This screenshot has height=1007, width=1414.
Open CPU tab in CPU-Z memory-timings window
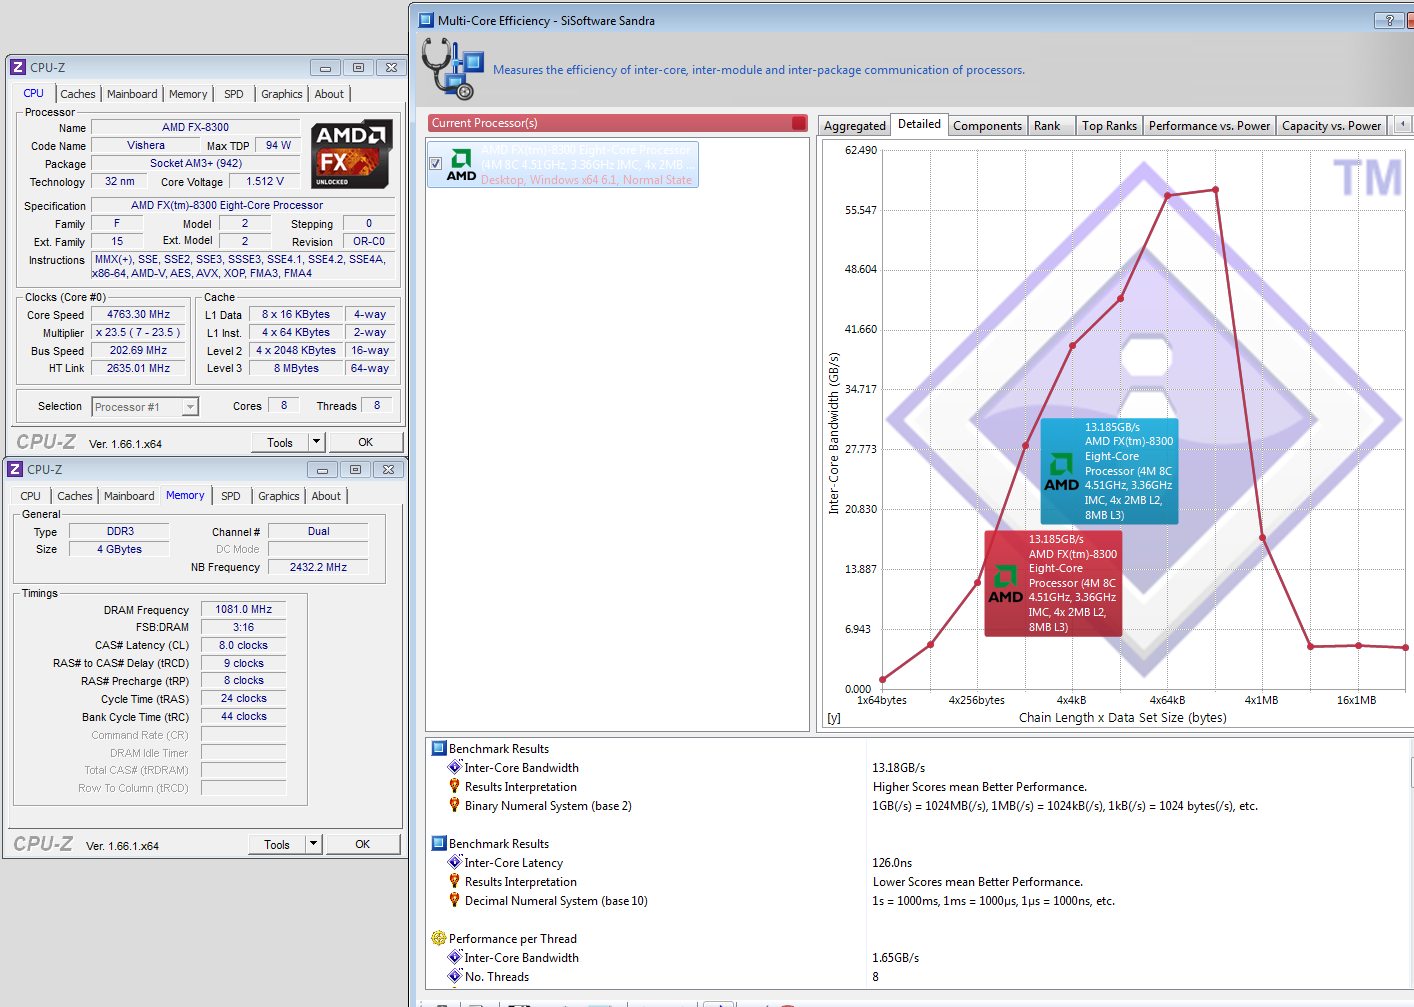[x=31, y=496]
